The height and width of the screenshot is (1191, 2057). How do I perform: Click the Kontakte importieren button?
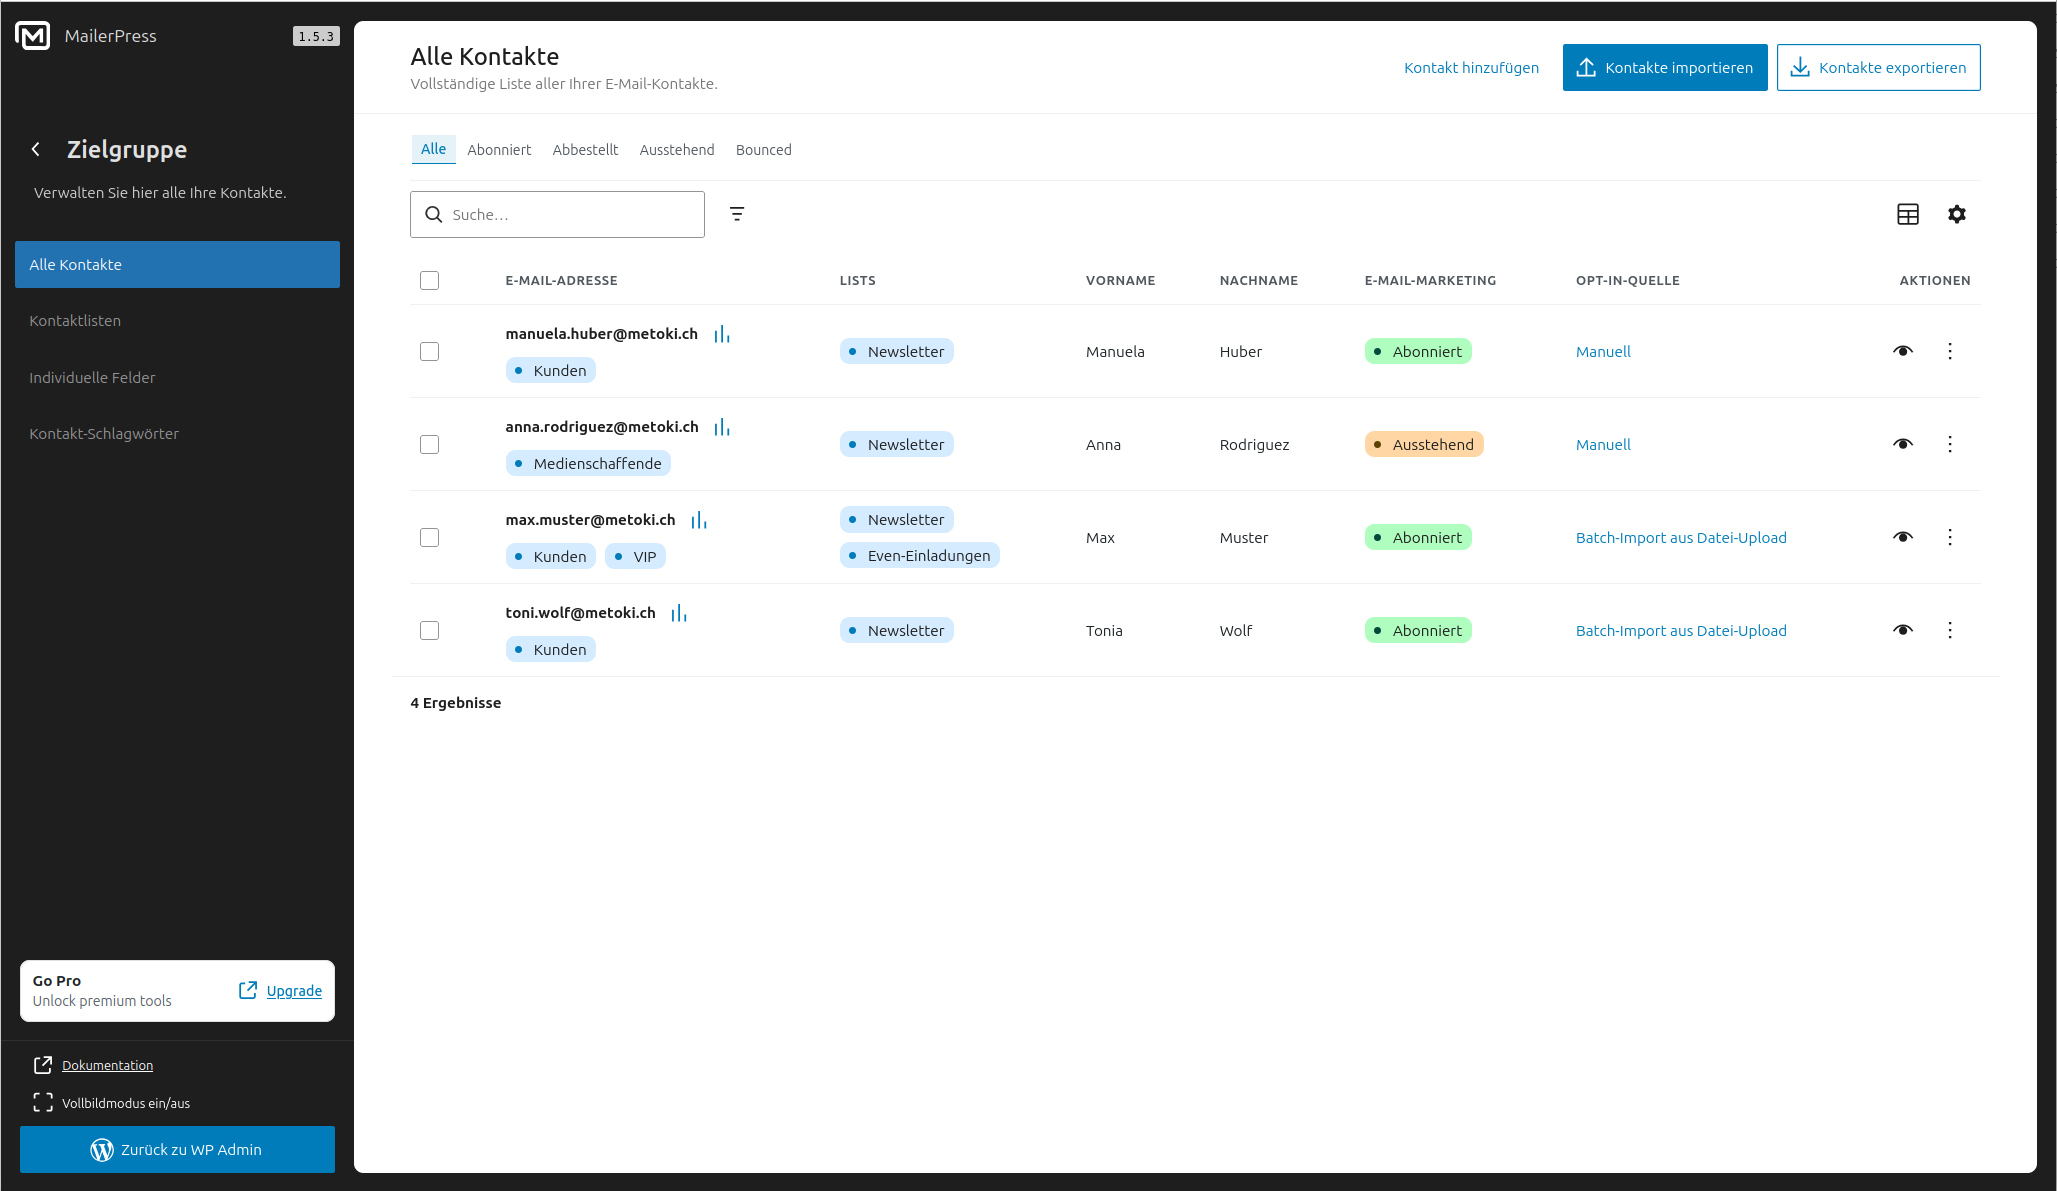pos(1664,68)
